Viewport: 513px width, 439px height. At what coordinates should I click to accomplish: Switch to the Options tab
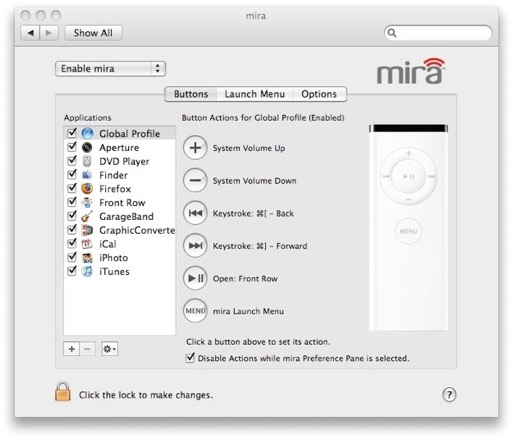tap(319, 94)
